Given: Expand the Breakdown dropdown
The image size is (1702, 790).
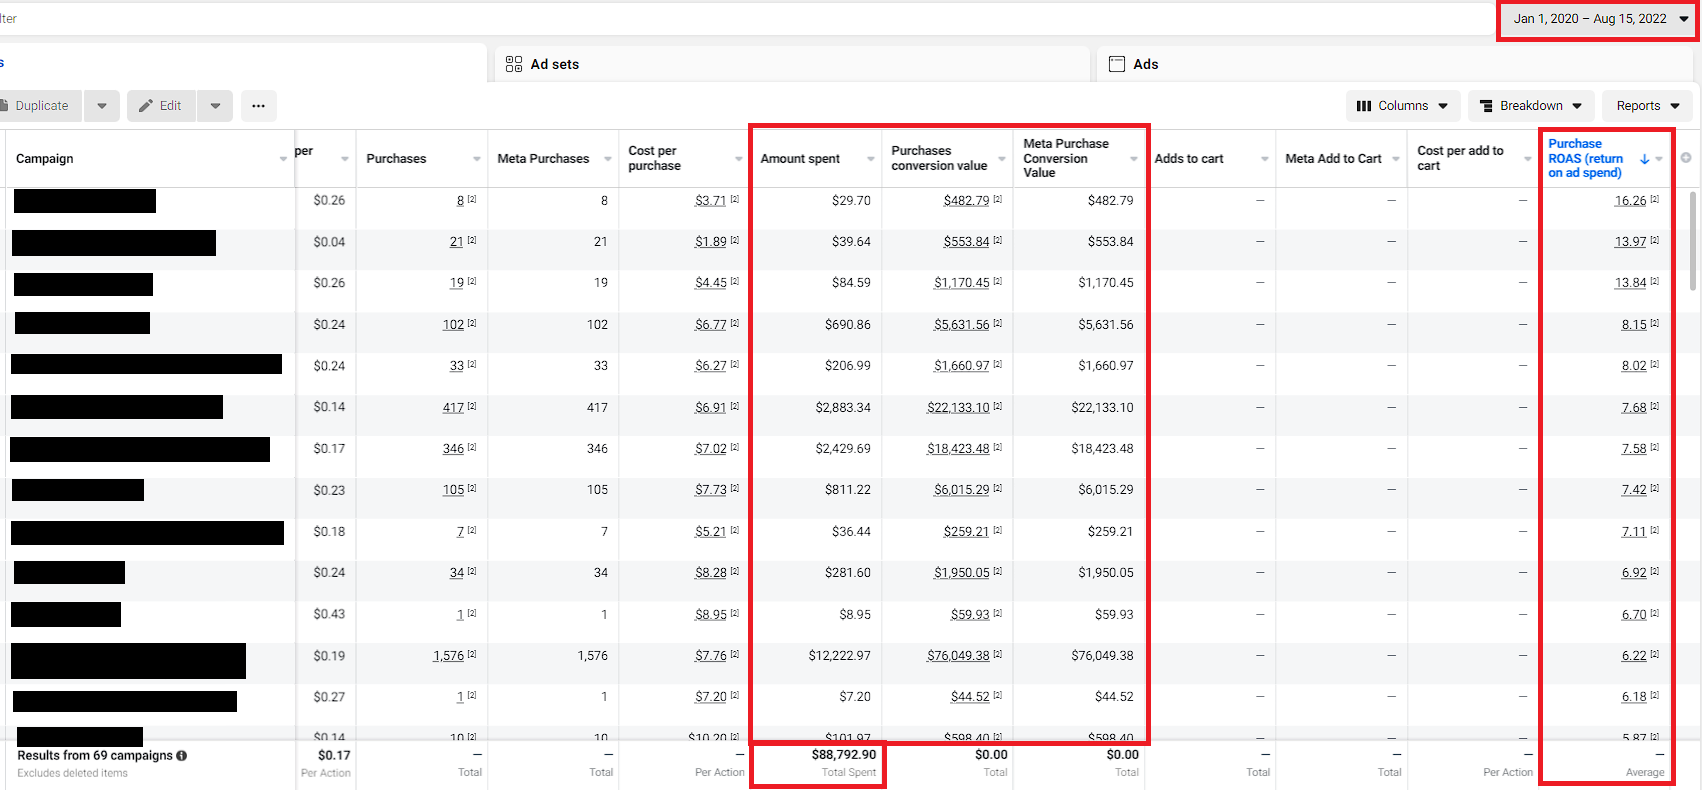Looking at the screenshot, I should click(x=1530, y=106).
